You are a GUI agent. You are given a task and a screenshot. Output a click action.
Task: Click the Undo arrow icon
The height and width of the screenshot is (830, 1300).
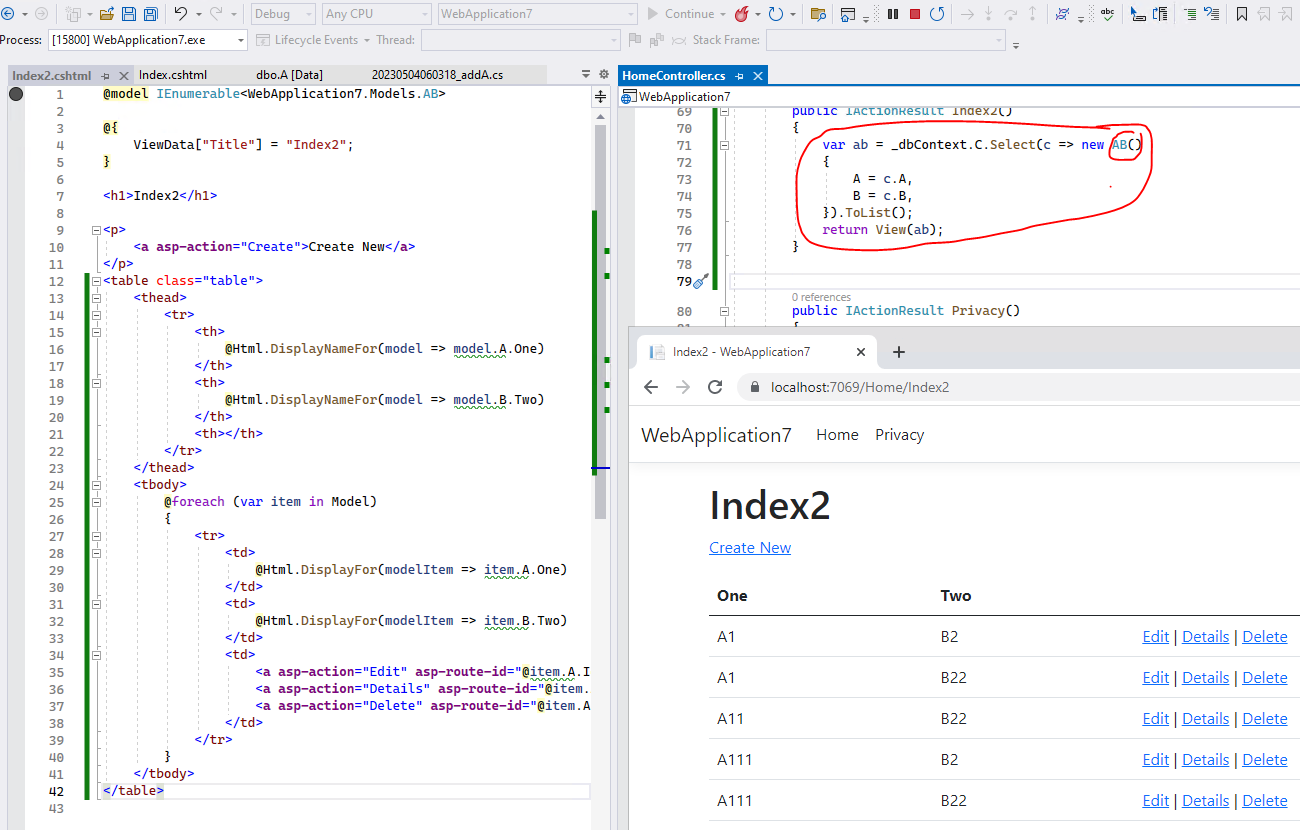(180, 14)
